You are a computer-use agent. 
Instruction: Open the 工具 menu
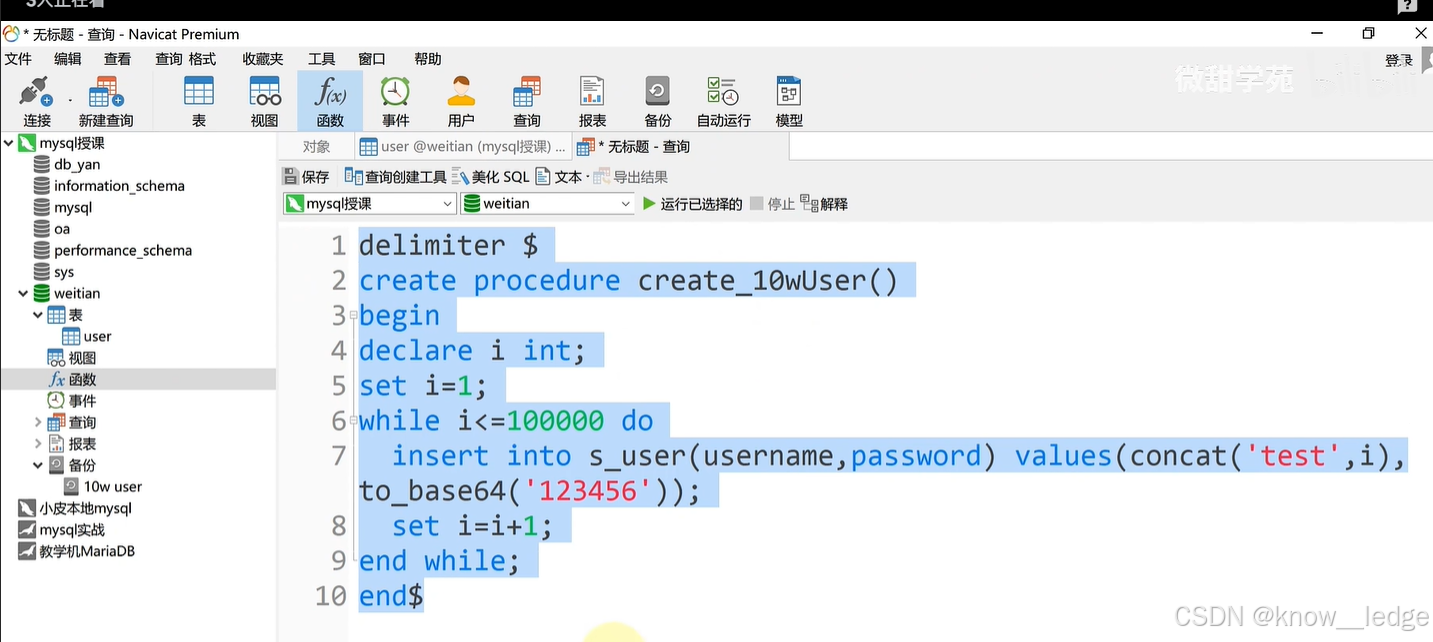[321, 59]
